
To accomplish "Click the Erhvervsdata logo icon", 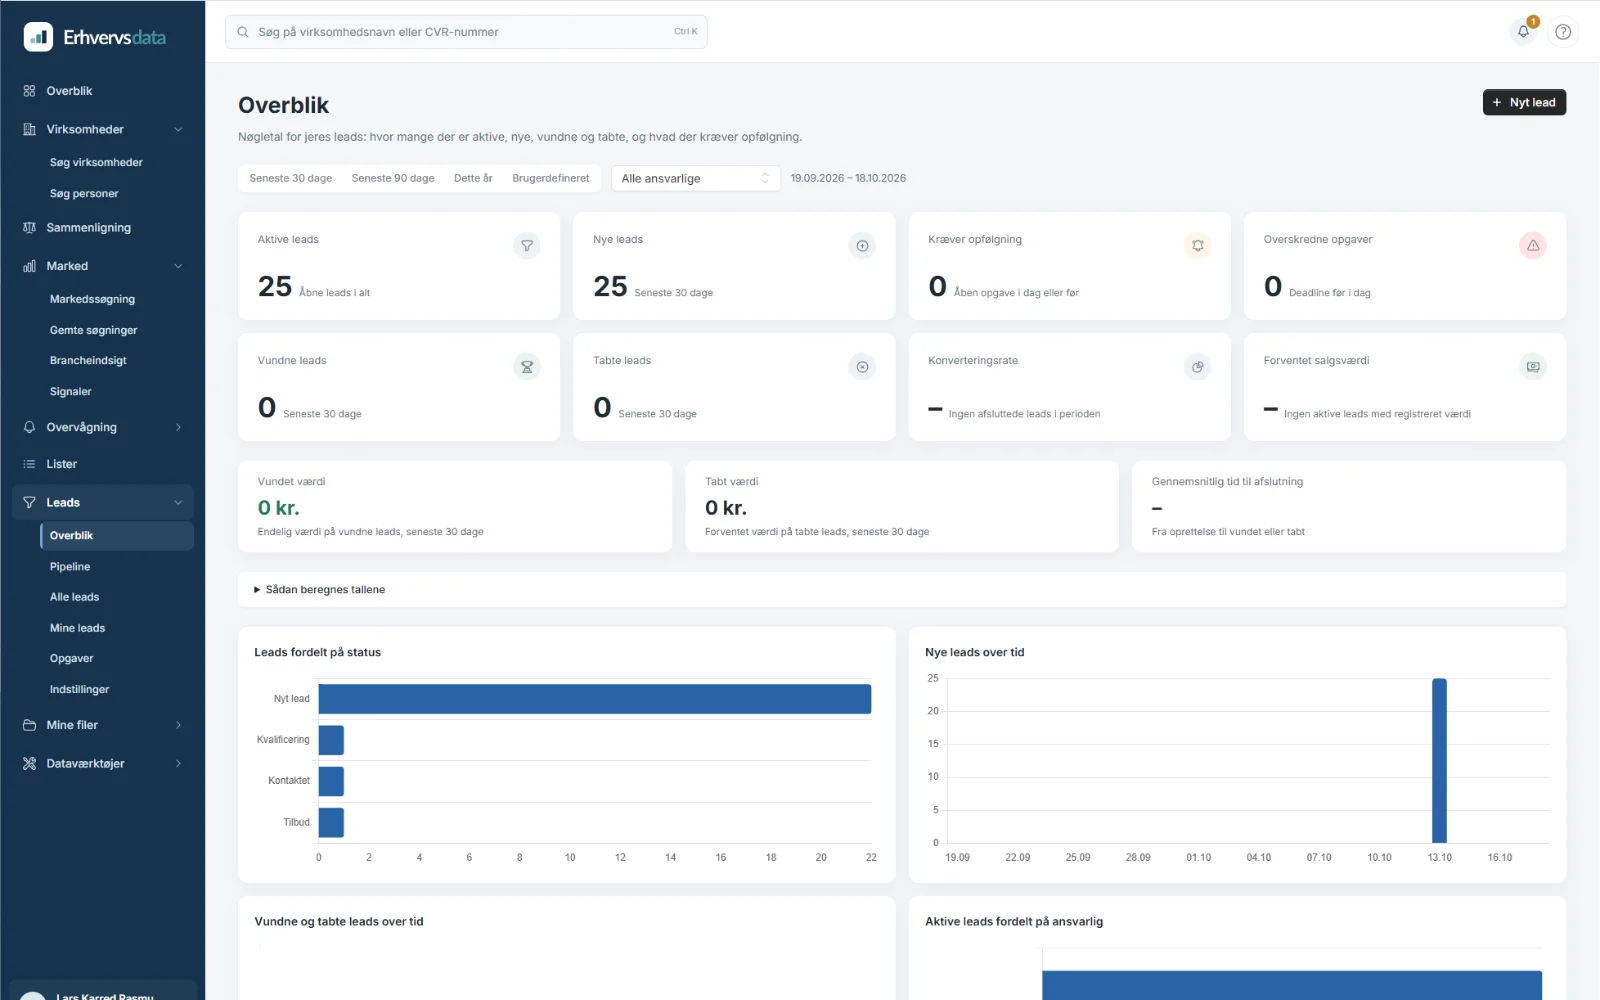I will point(38,37).
